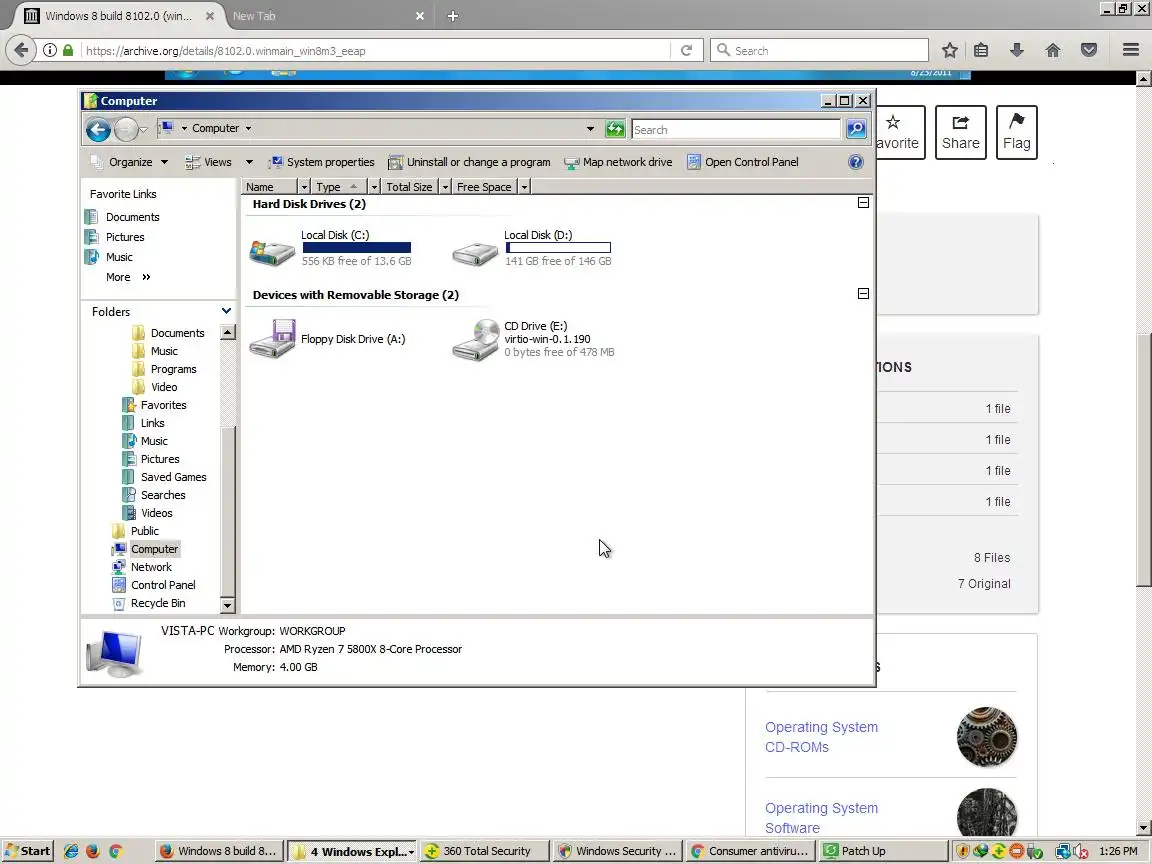Open the Operating System CD-ROMs link

821,737
